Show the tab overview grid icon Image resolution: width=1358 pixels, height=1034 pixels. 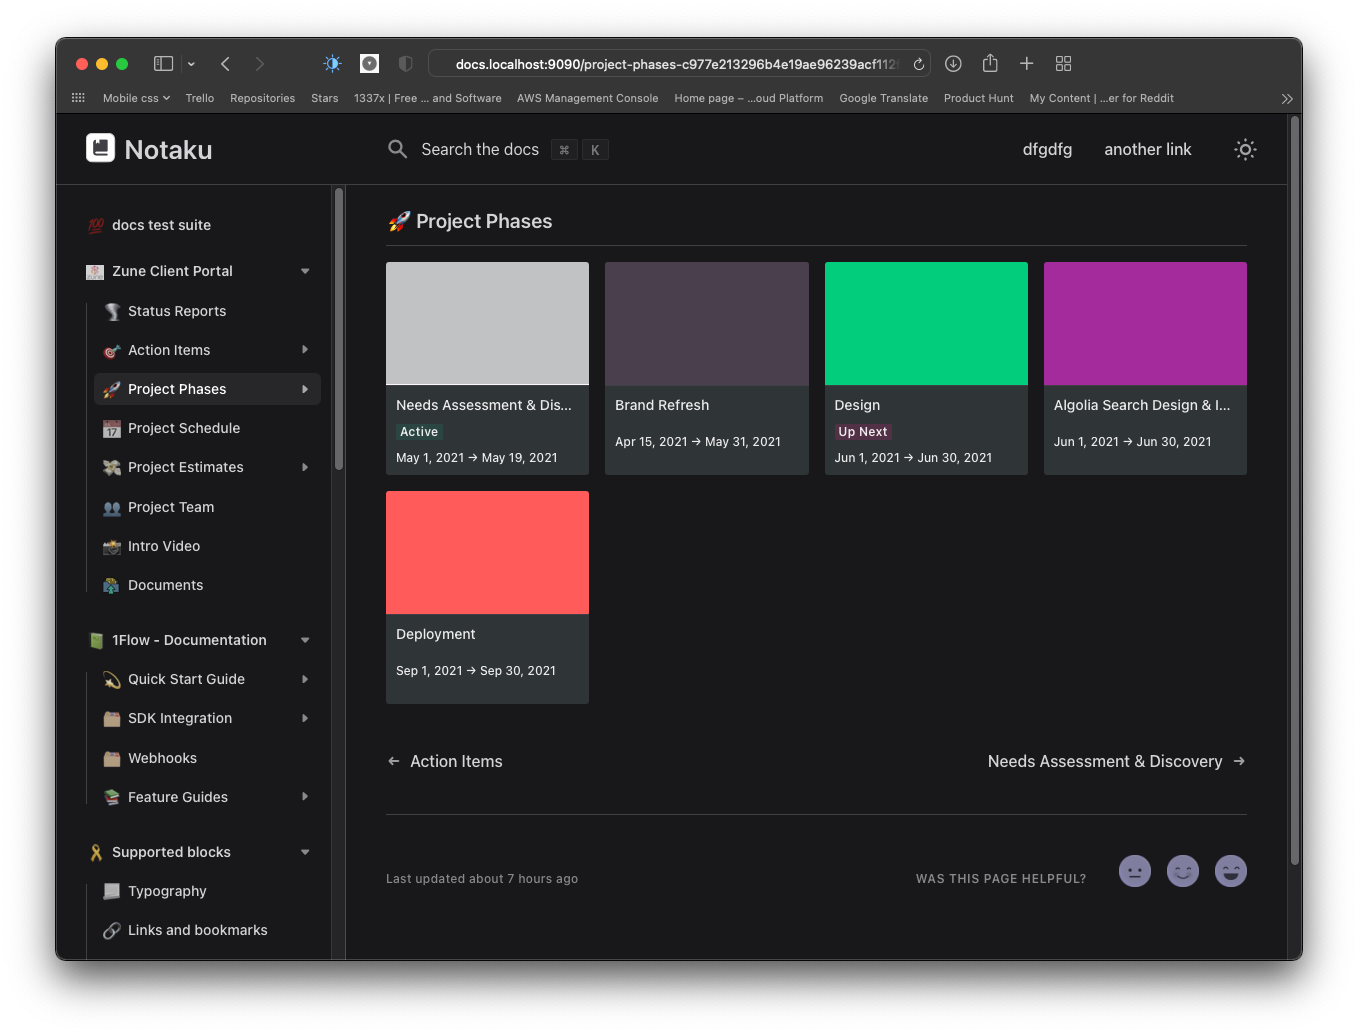[1063, 64]
